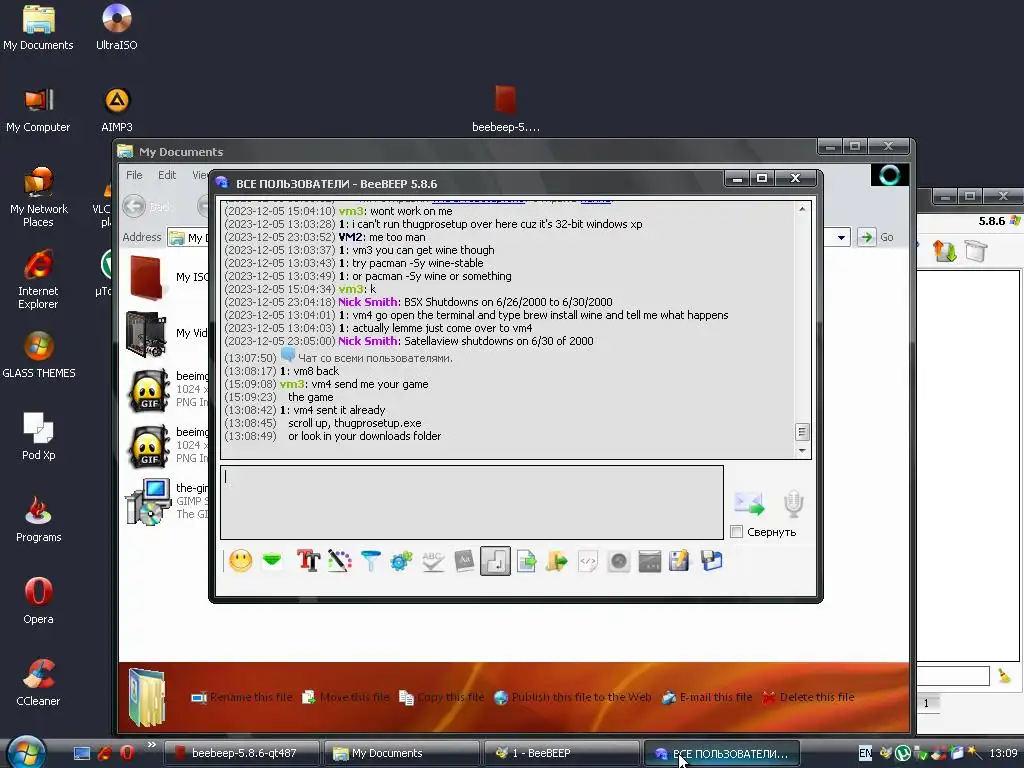Screen dimensions: 1024x768
Task: Click the gray window screenshot icon
Action: point(650,561)
